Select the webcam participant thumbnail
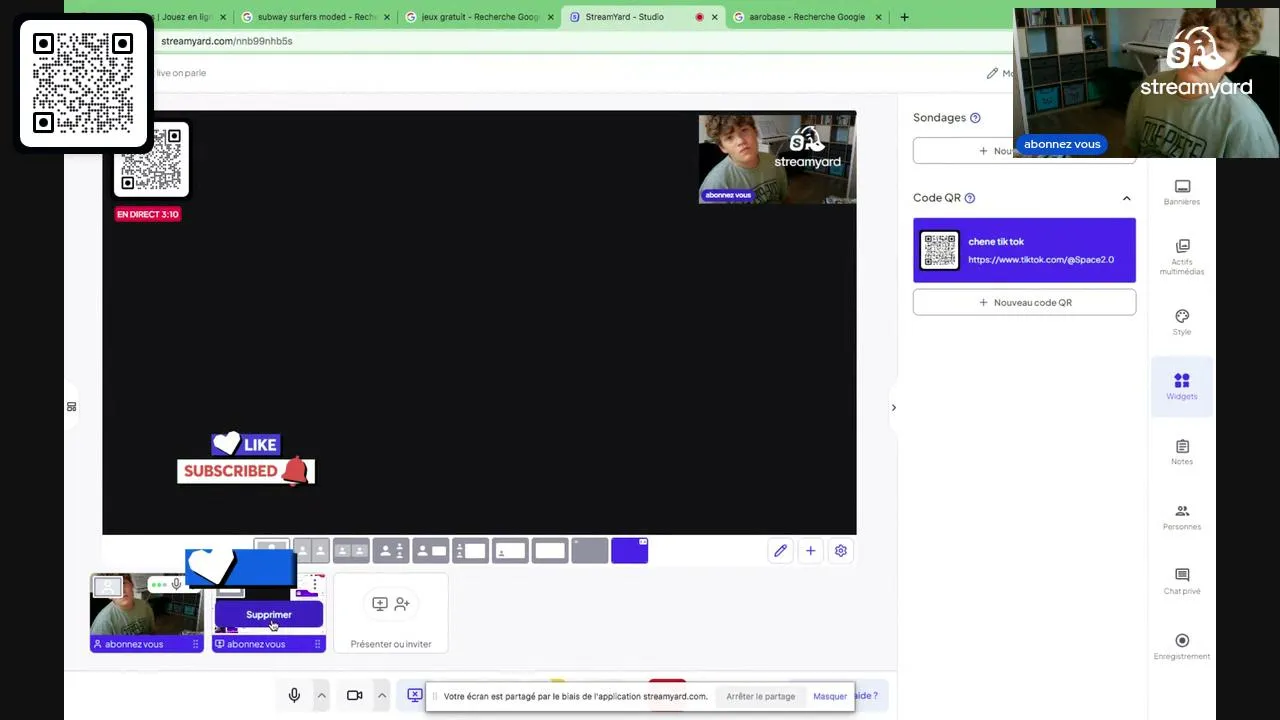This screenshot has width=1280, height=720. point(147,614)
